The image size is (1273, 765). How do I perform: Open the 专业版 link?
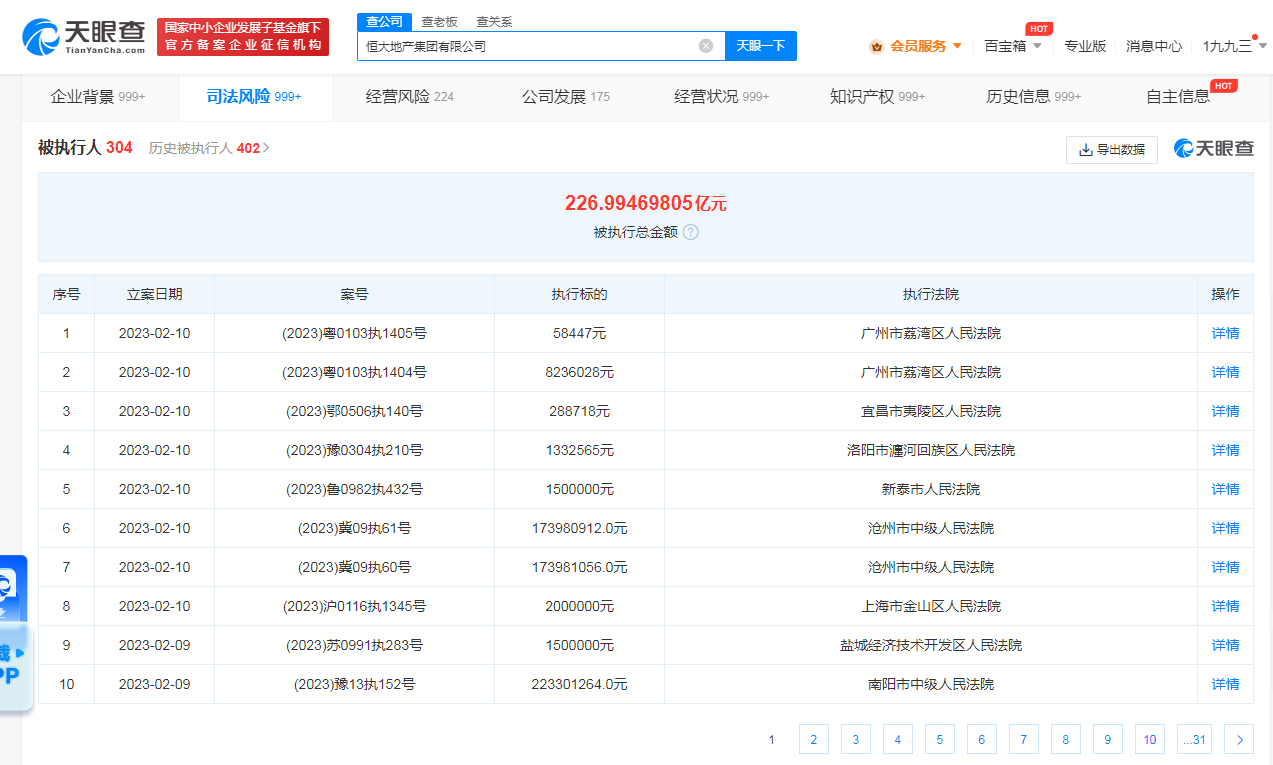[x=1085, y=46]
